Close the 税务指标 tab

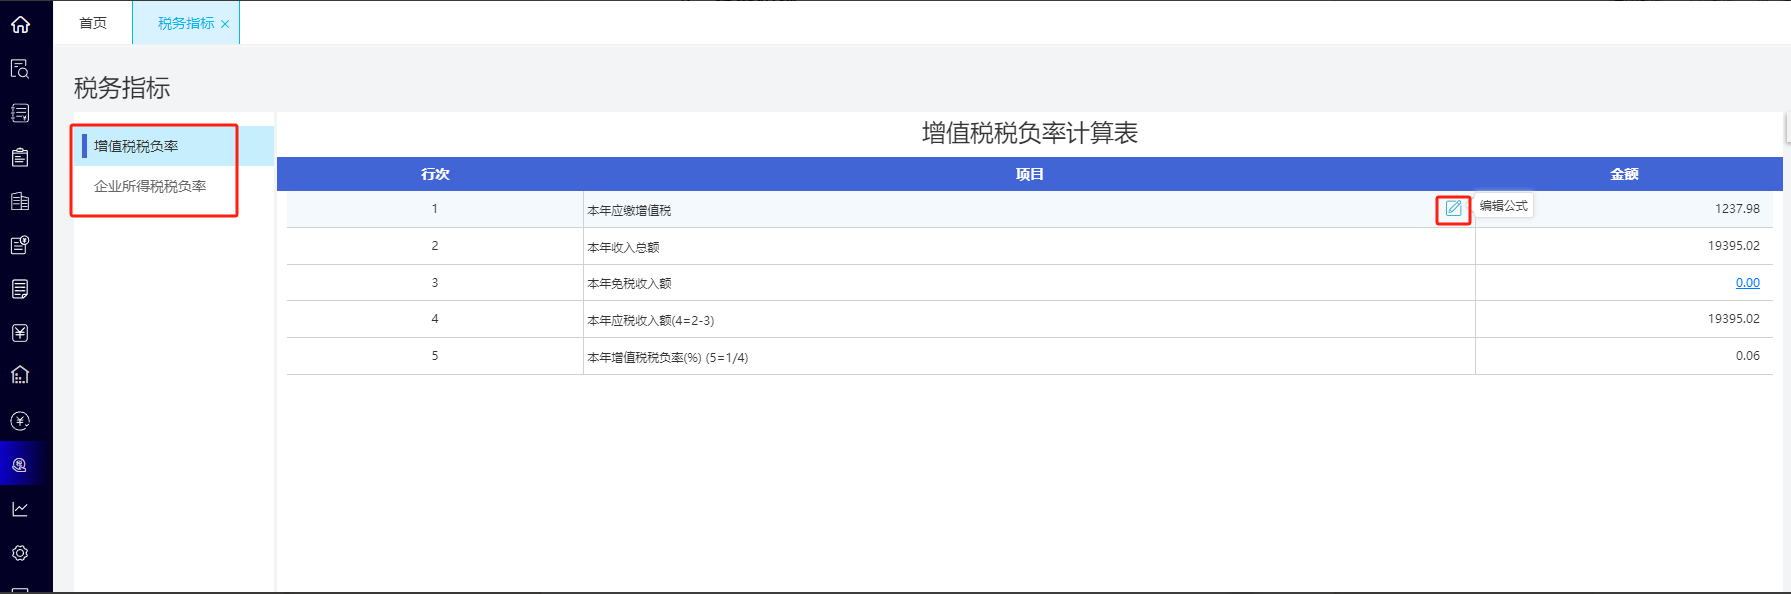point(225,24)
